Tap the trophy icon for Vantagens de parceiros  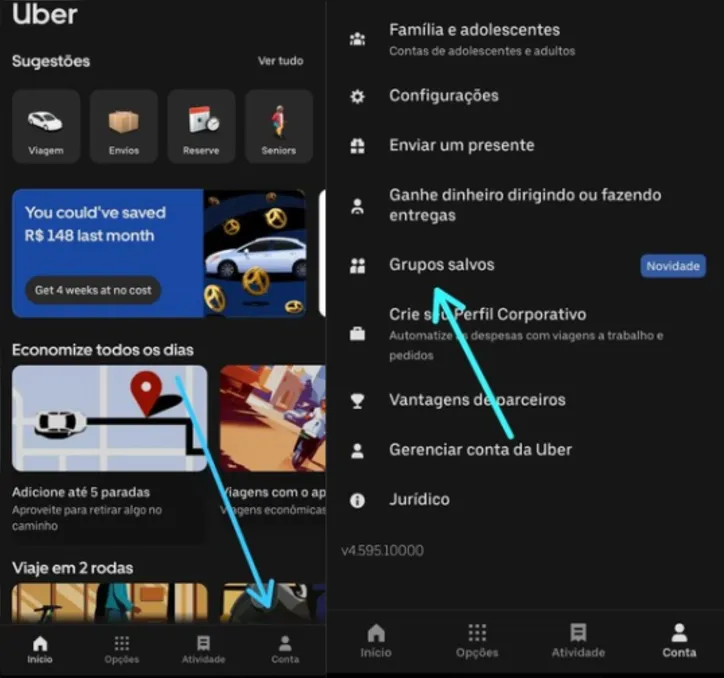pyautogui.click(x=357, y=401)
